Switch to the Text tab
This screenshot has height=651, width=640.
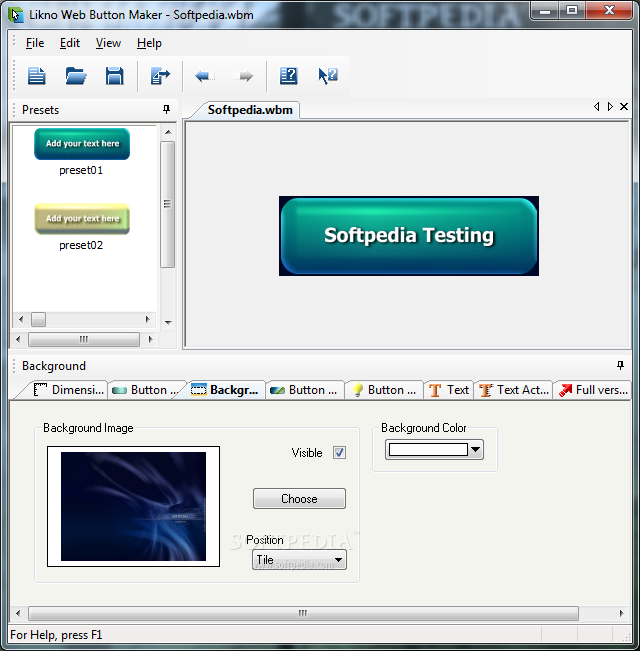point(449,390)
